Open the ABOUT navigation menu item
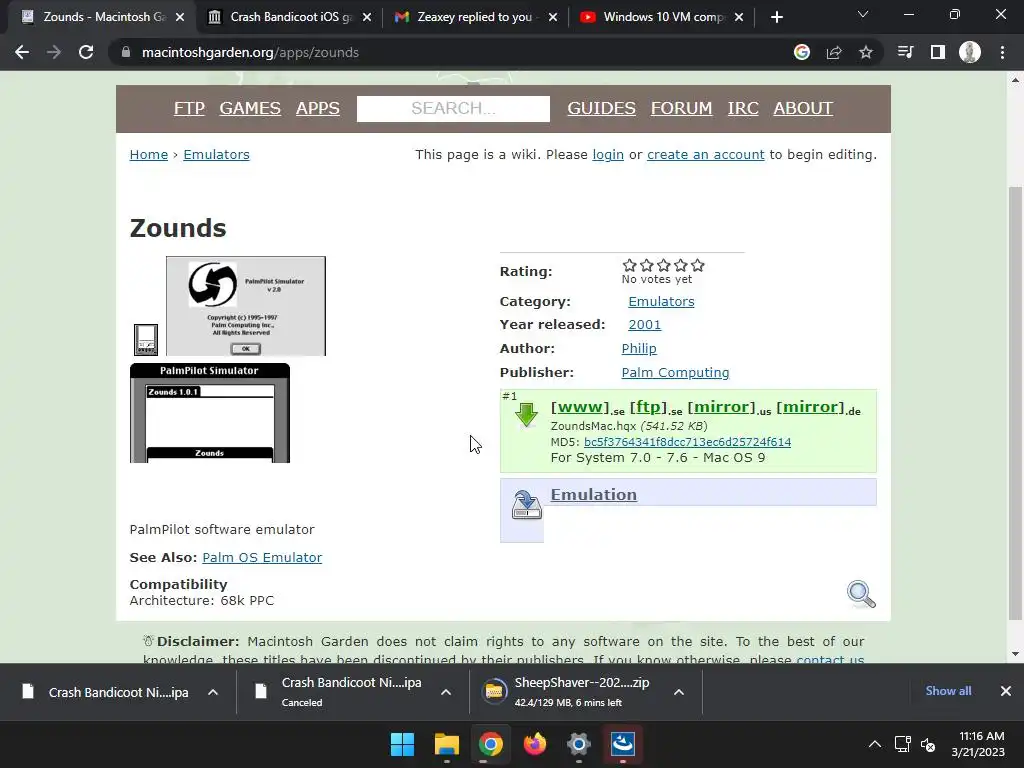 (803, 108)
